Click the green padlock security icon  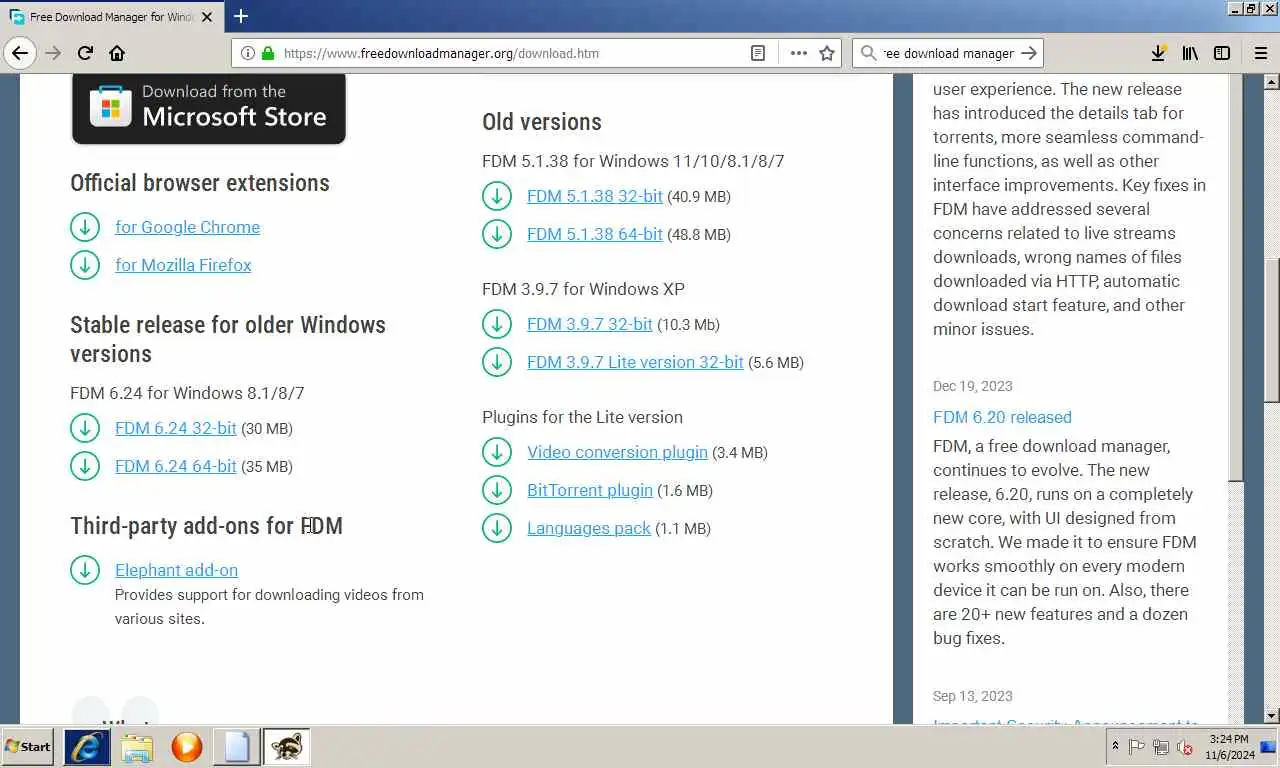267,53
